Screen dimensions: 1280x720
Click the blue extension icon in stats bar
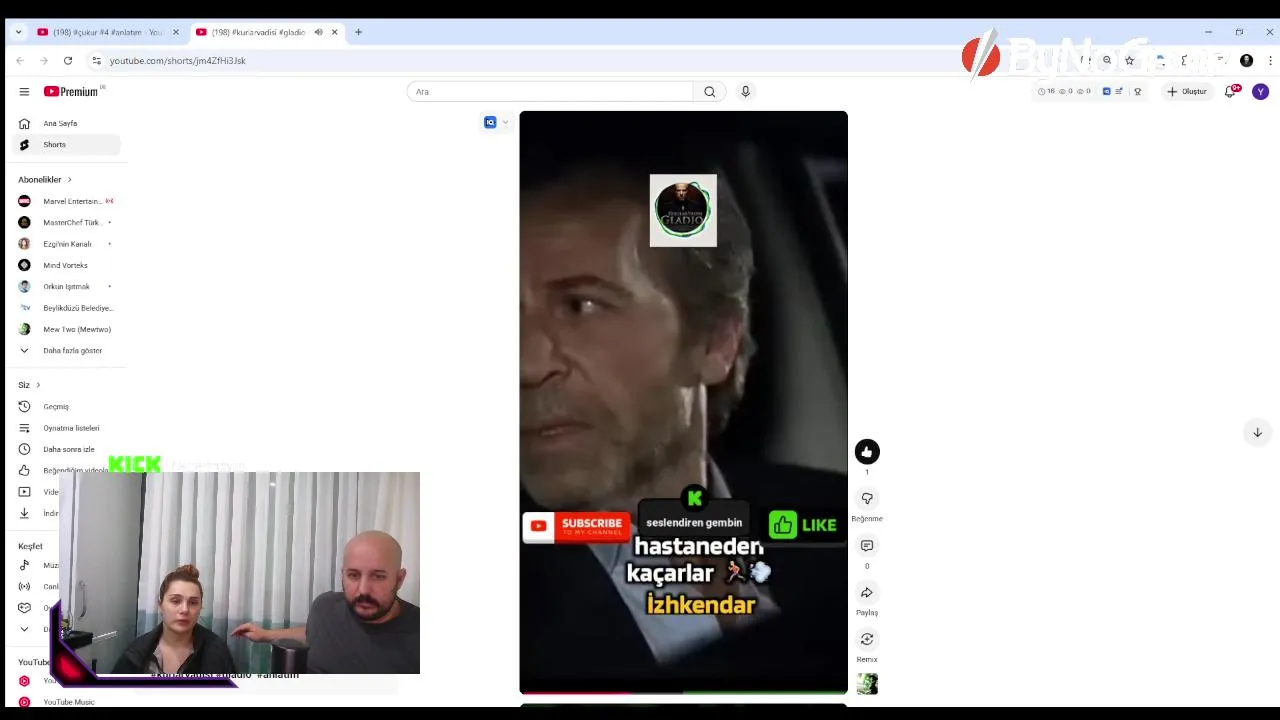[1106, 91]
